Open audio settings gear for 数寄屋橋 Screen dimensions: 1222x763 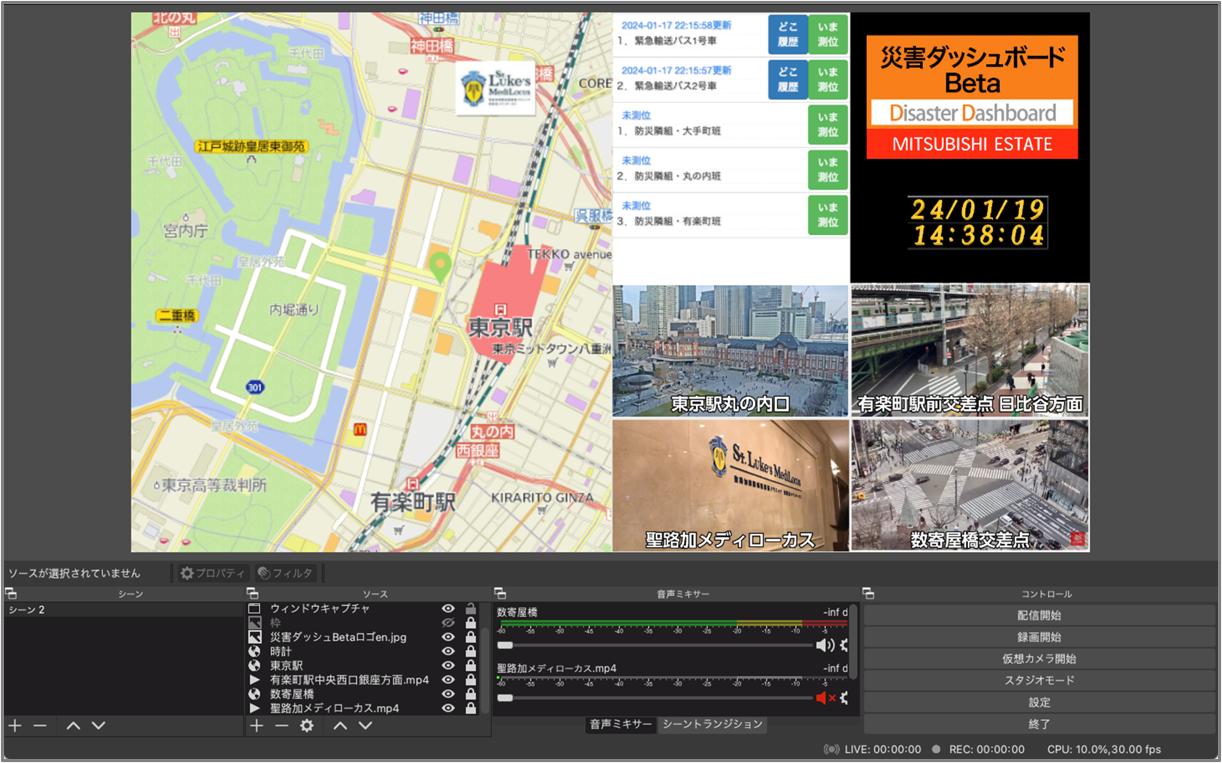click(845, 646)
